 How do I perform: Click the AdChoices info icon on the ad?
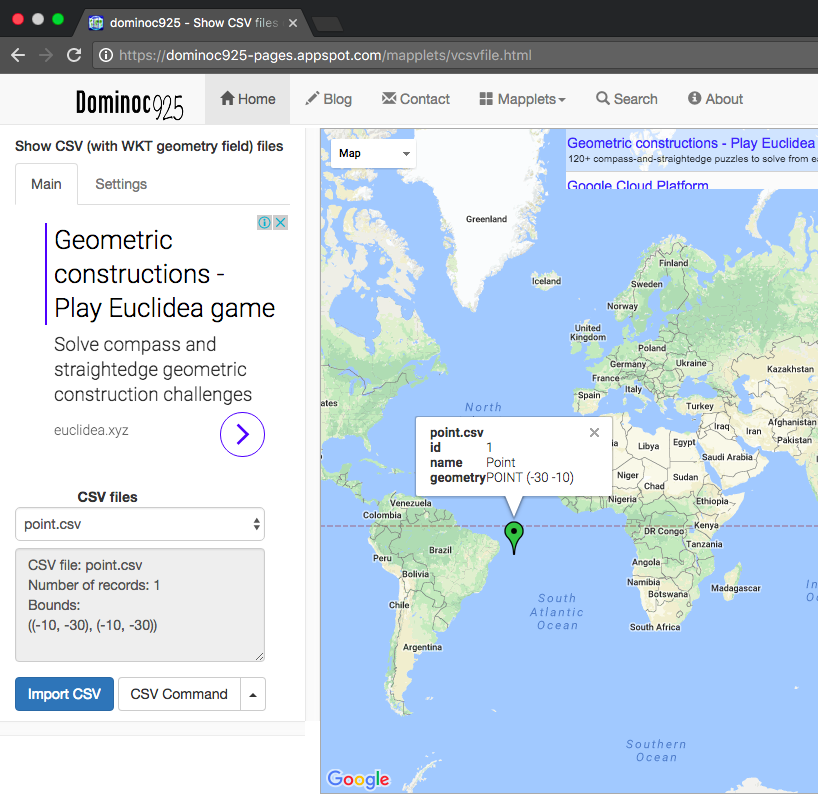coord(264,222)
